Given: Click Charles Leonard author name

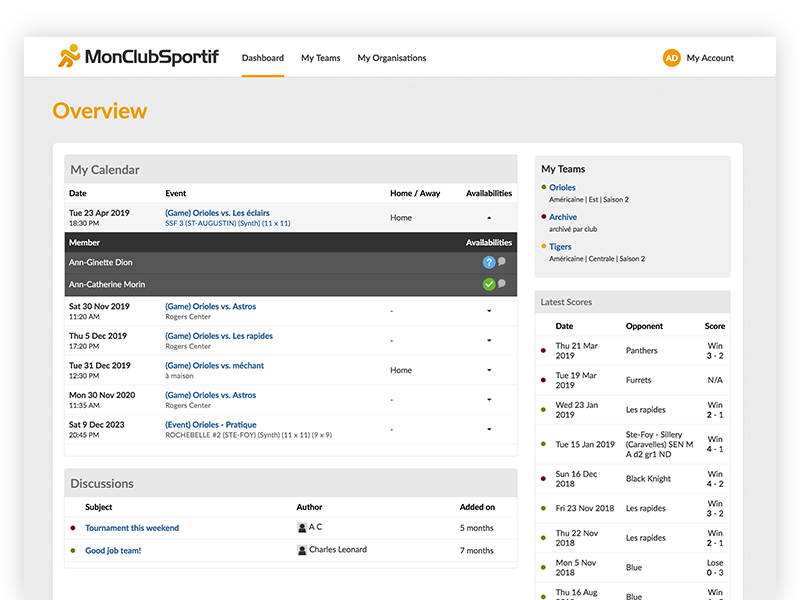Looking at the screenshot, I should point(338,549).
